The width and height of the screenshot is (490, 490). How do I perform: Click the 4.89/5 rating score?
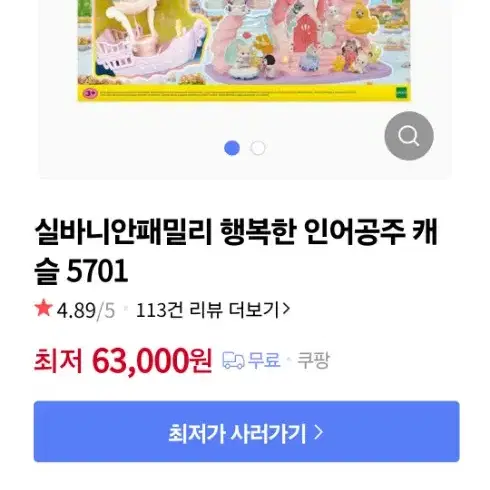(x=86, y=310)
